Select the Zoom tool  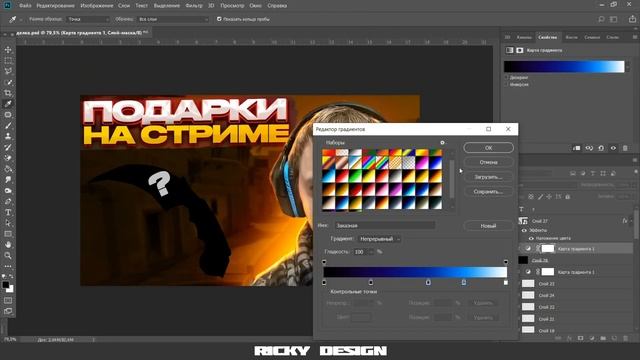click(x=8, y=256)
